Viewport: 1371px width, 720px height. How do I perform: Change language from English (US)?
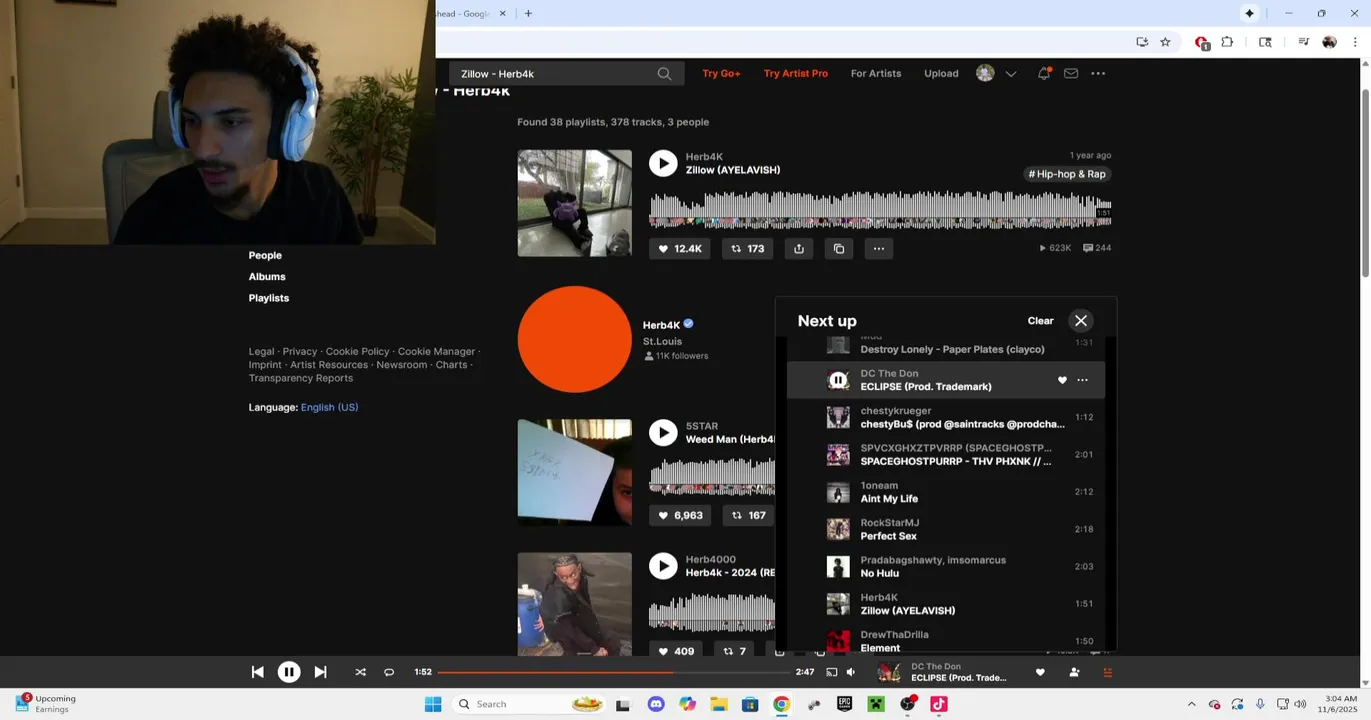tap(329, 408)
